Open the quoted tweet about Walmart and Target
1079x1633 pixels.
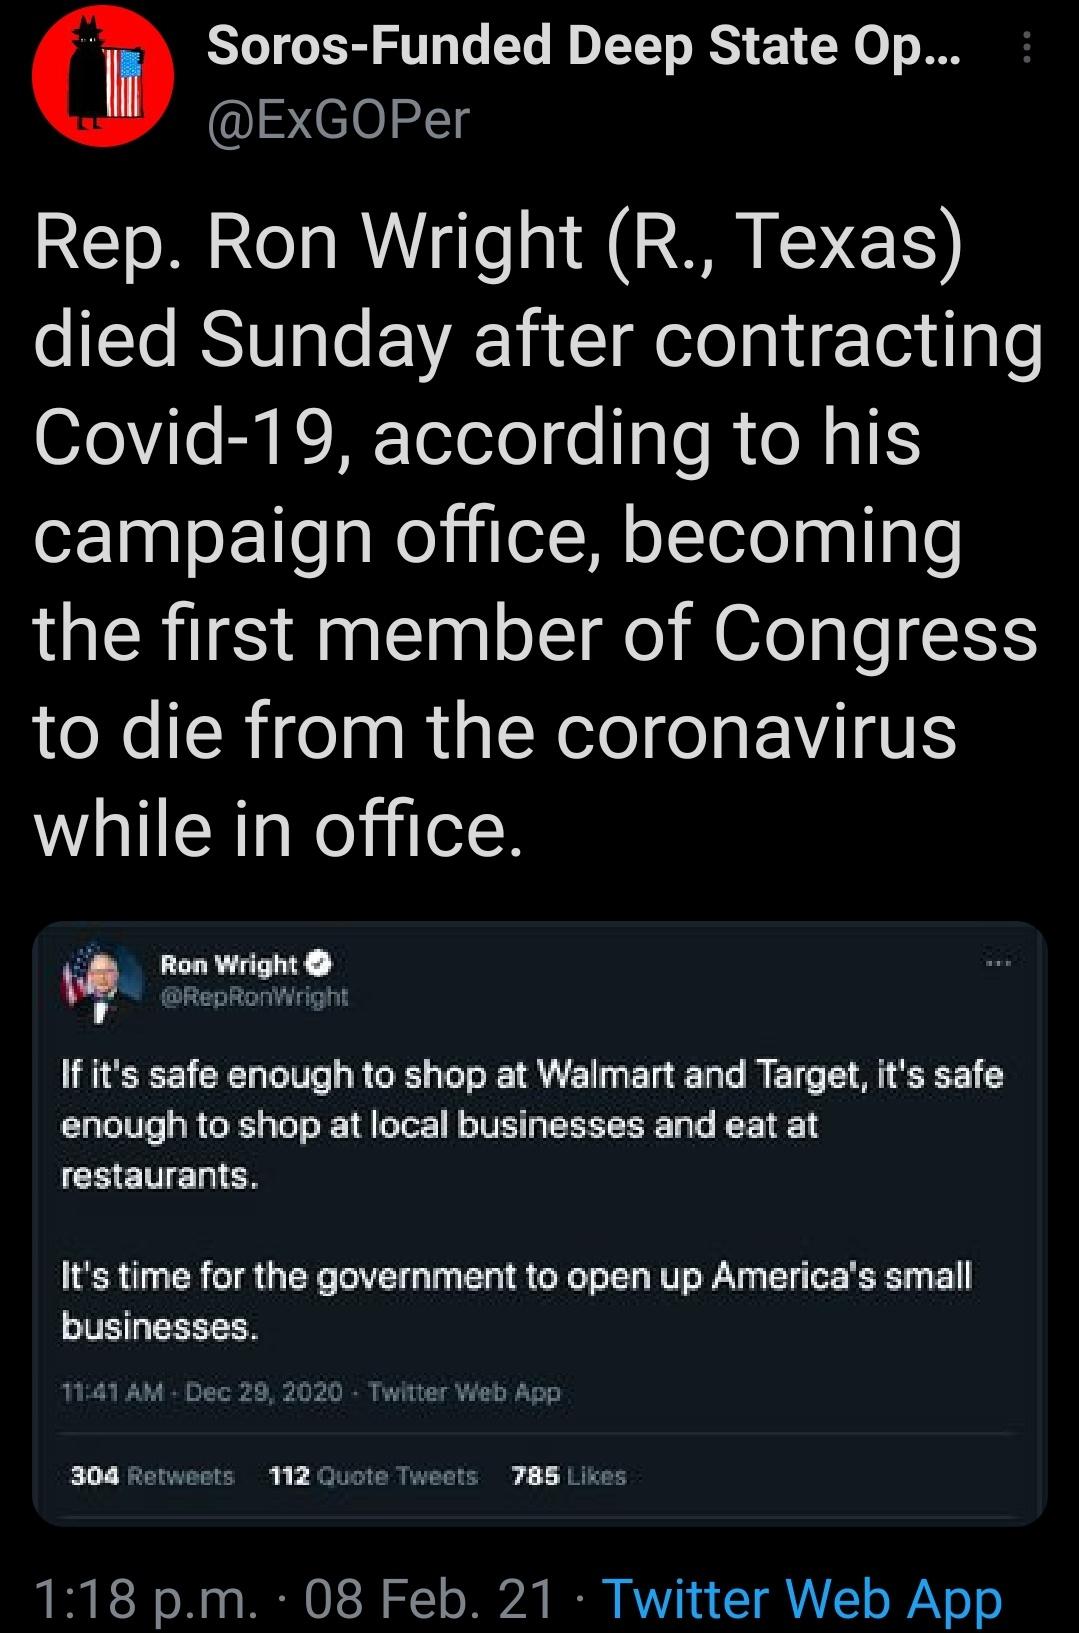tap(531, 1124)
